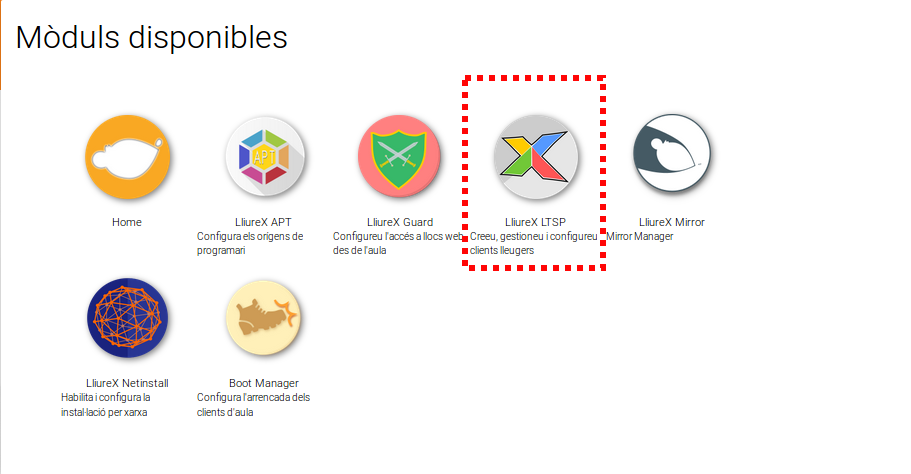Select "Creeu, gestioneu i configureu clients lleugers" text
Screen dimensions: 911x474
(533, 243)
